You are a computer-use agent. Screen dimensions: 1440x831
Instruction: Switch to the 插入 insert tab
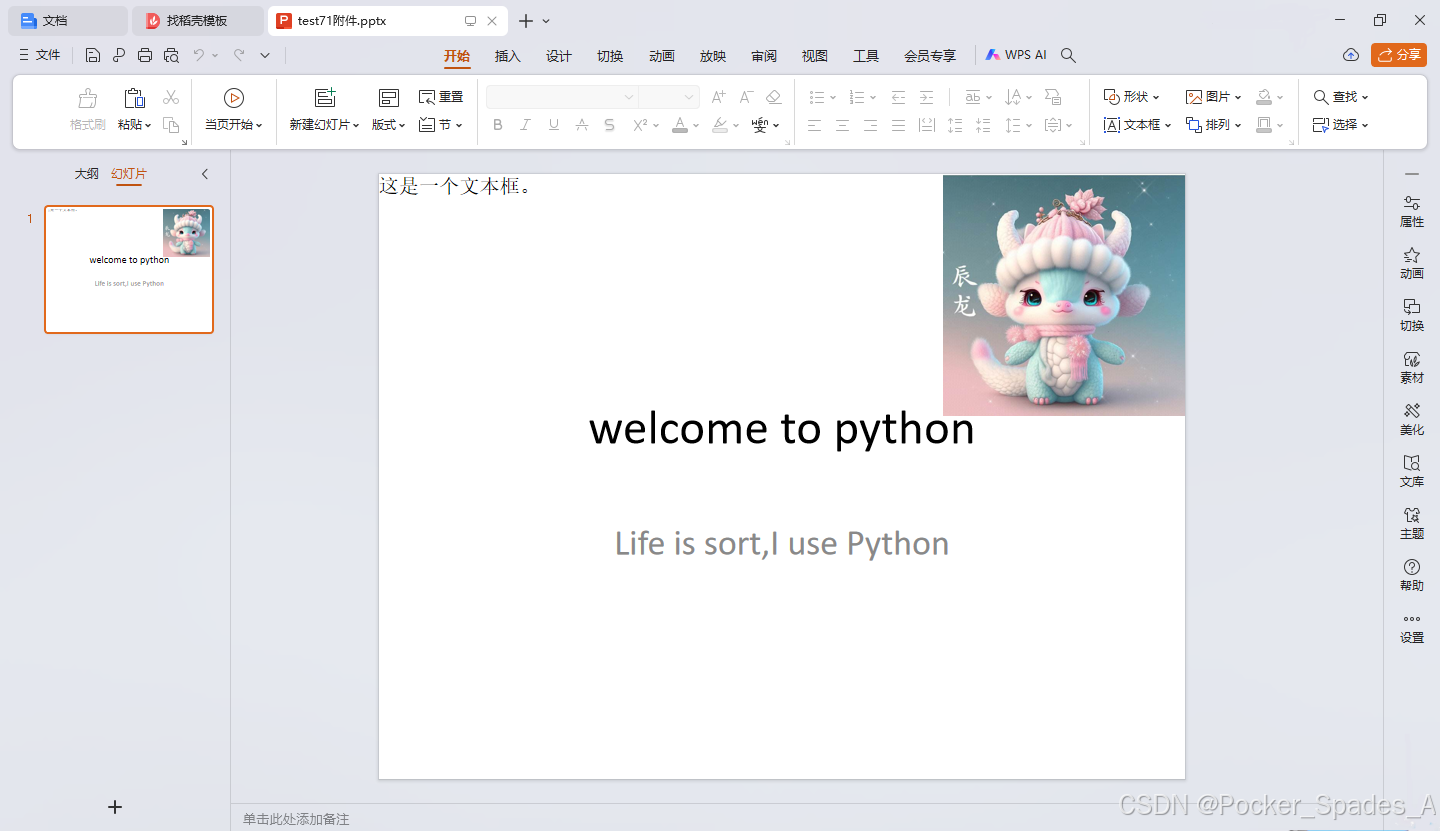[508, 56]
